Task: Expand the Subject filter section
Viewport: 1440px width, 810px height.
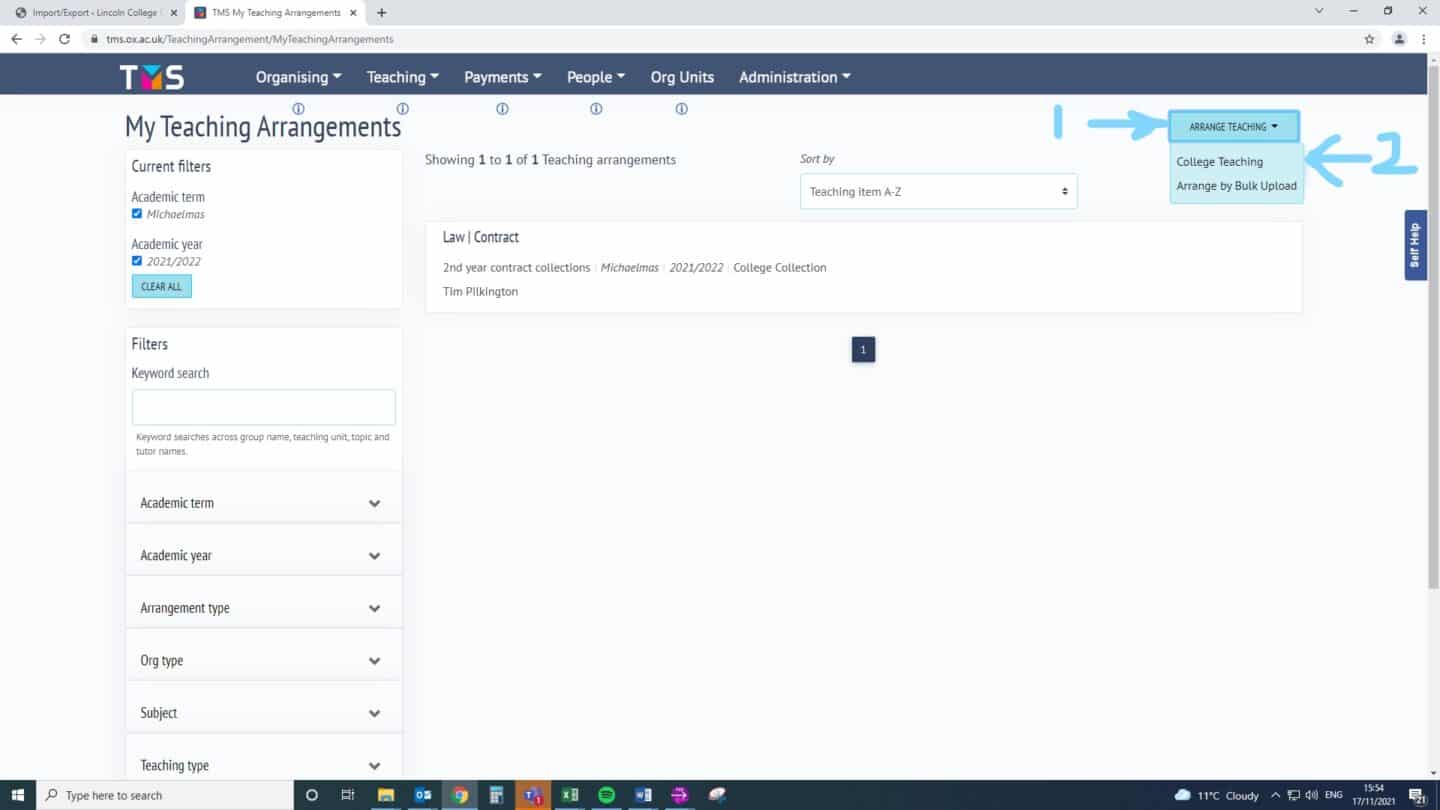Action: pyautogui.click(x=263, y=713)
